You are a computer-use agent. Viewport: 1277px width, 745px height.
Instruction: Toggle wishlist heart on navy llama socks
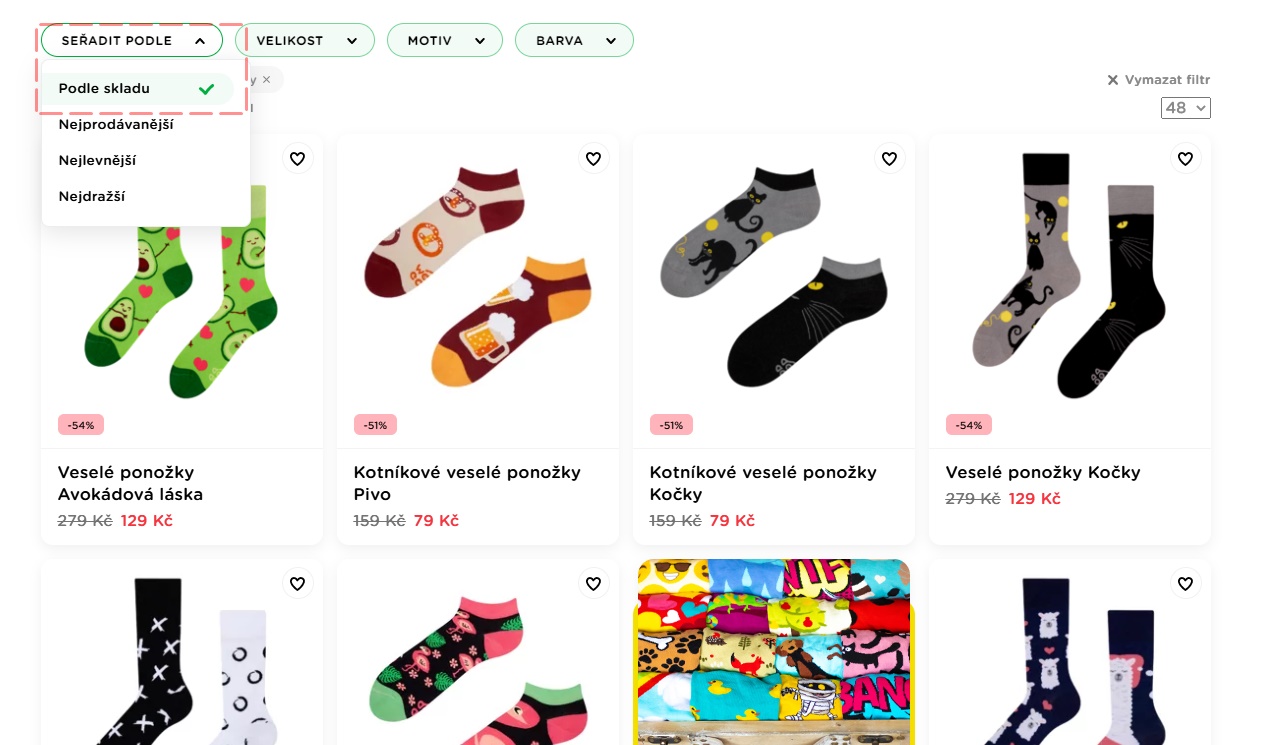pyautogui.click(x=1185, y=583)
